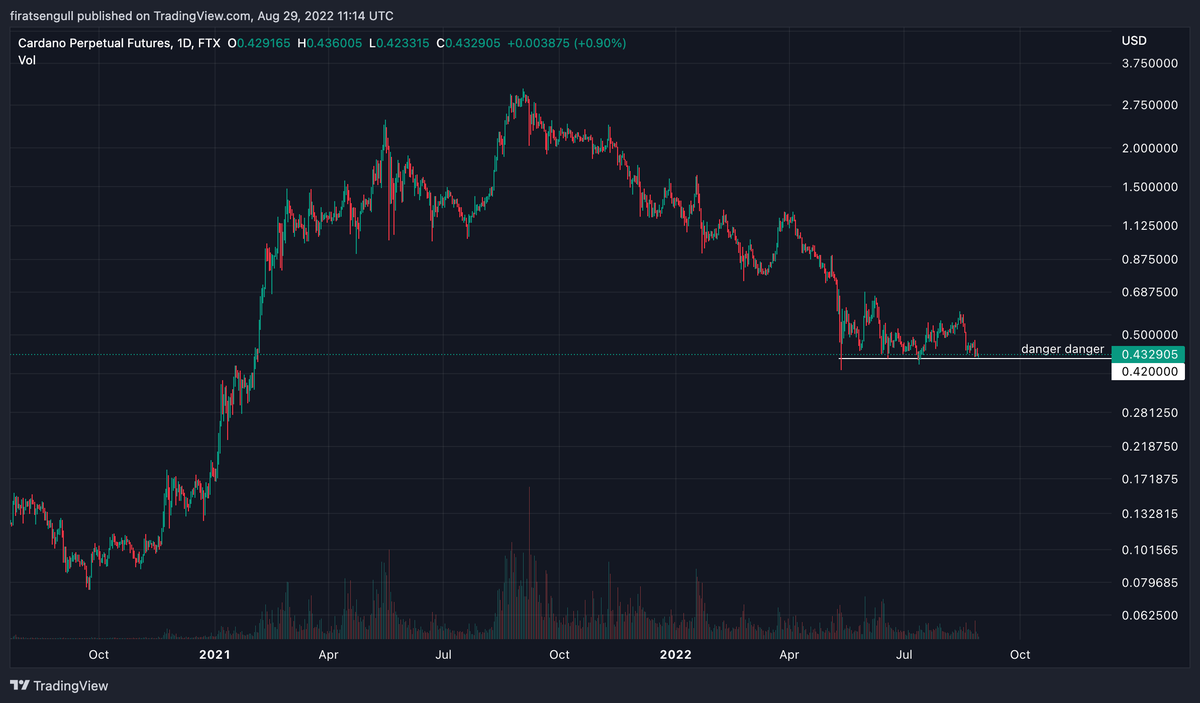Select the white horizontal support line at 0.42
Image resolution: width=1200 pixels, height=703 pixels.
point(975,357)
